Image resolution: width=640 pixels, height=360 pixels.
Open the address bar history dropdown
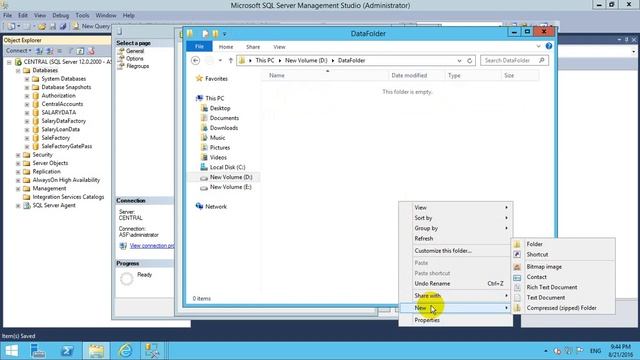coord(459,60)
